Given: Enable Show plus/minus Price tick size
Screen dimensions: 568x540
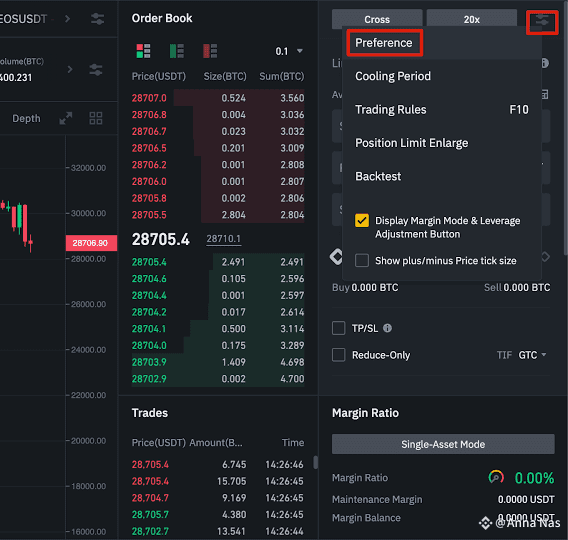Looking at the screenshot, I should point(362,260).
